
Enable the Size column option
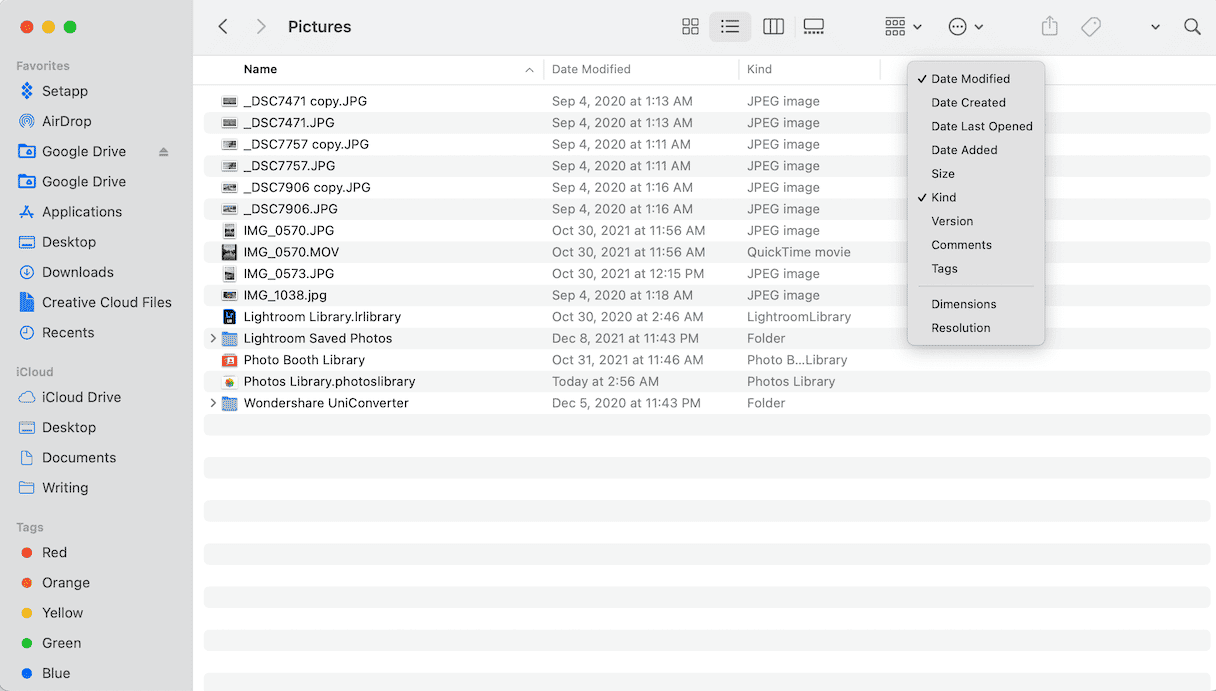[x=942, y=173]
